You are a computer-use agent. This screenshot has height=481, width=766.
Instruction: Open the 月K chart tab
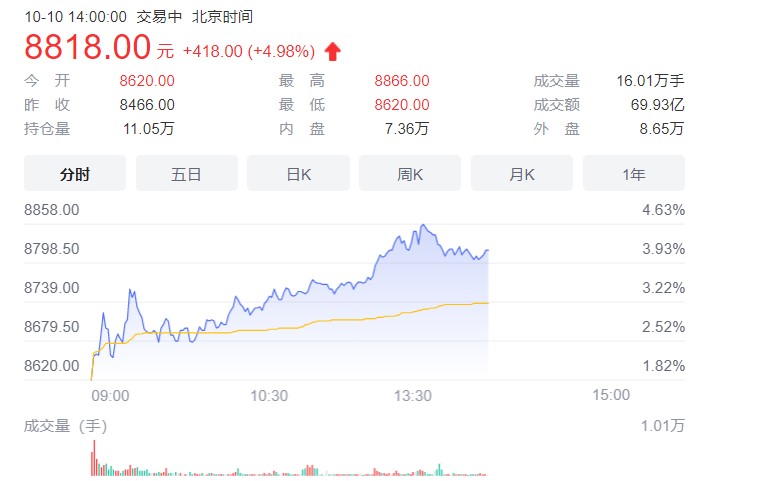tap(522, 173)
